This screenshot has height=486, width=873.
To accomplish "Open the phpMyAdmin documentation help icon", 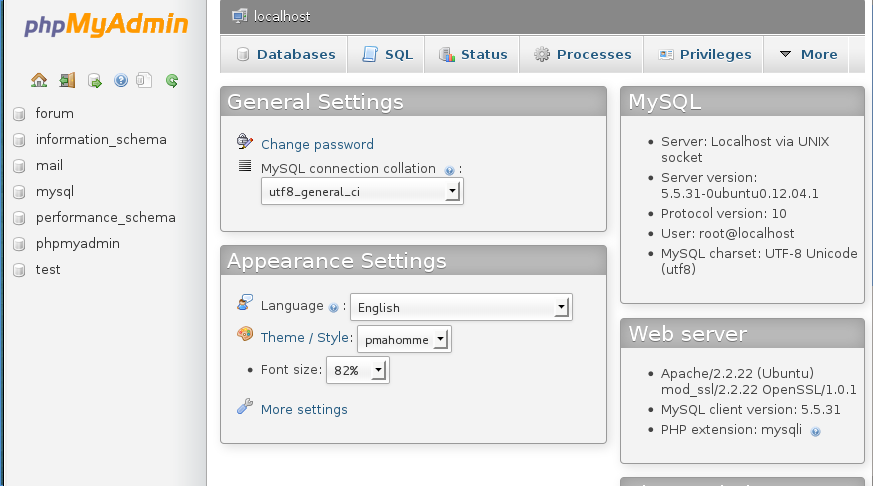I will coord(121,81).
